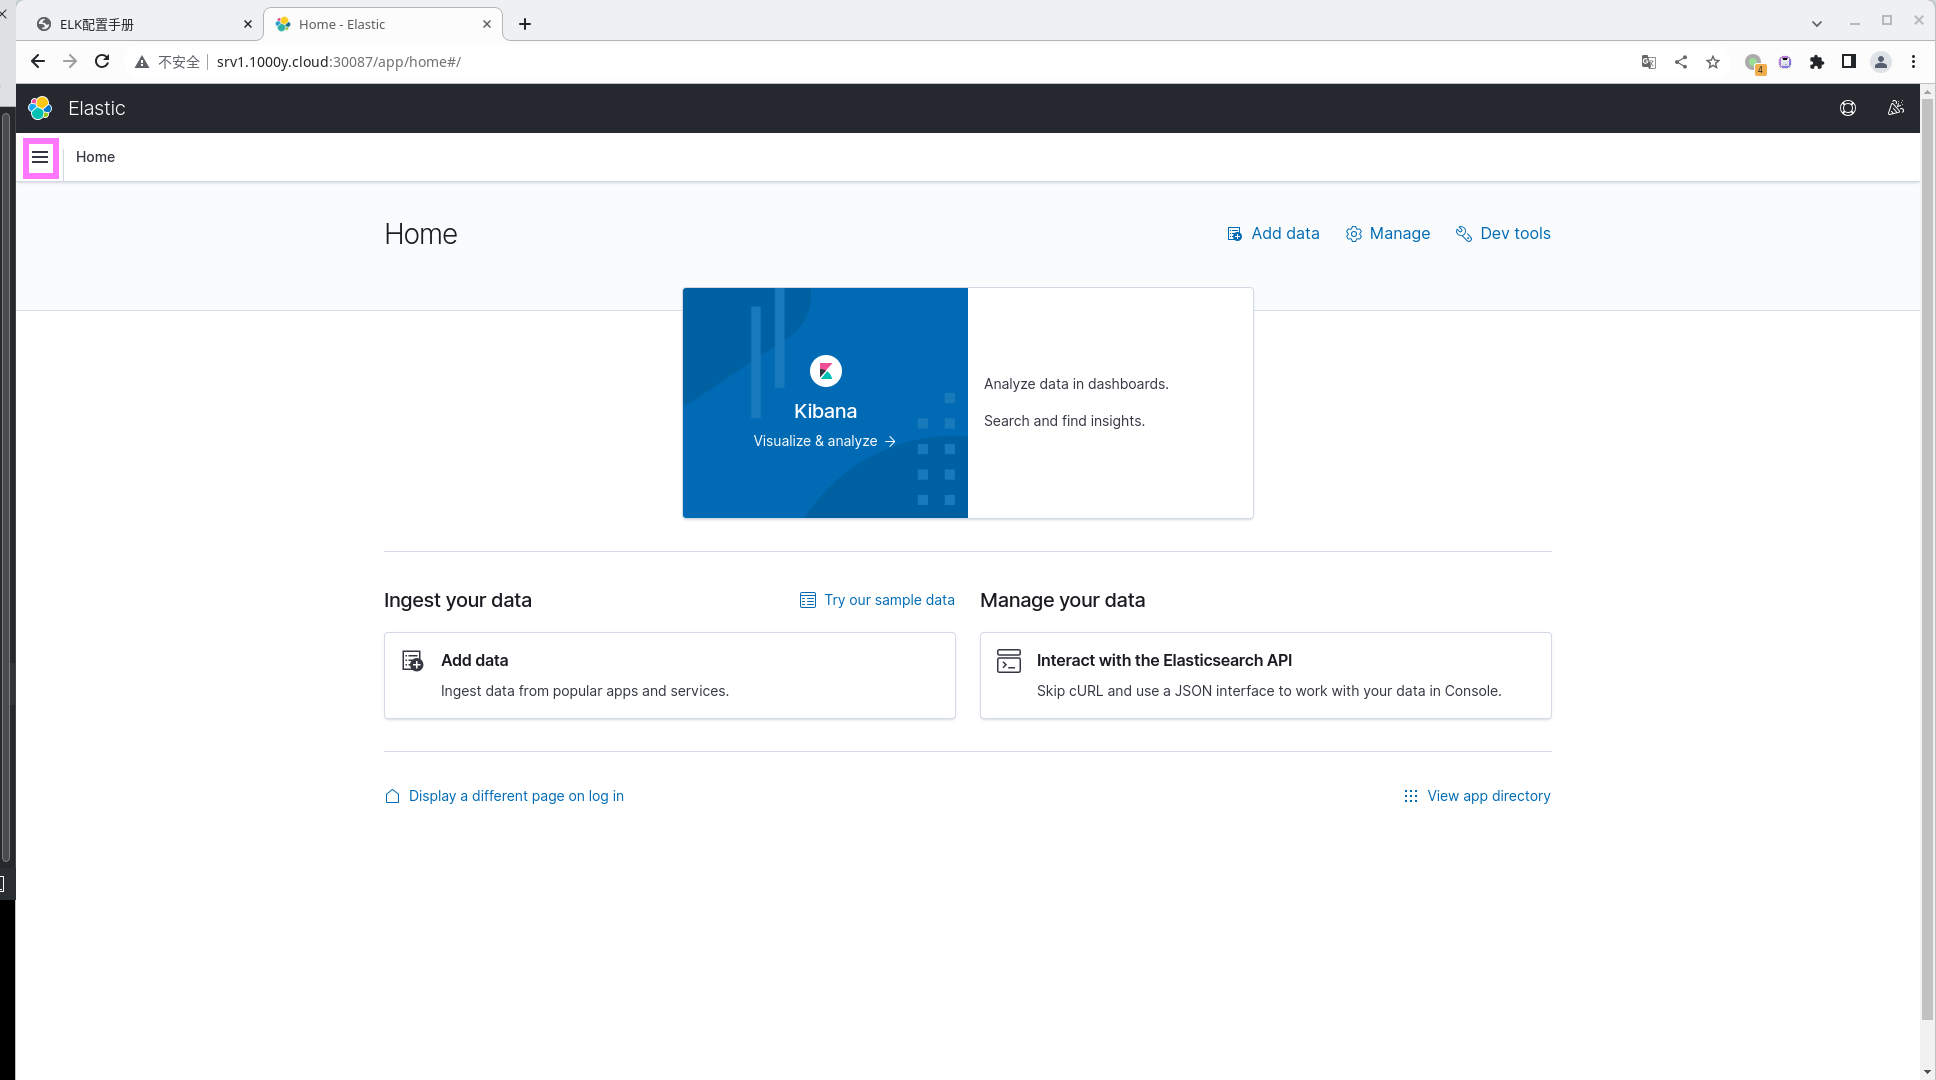Click the not-secure warning icon
This screenshot has height=1080, width=1936.
click(142, 62)
